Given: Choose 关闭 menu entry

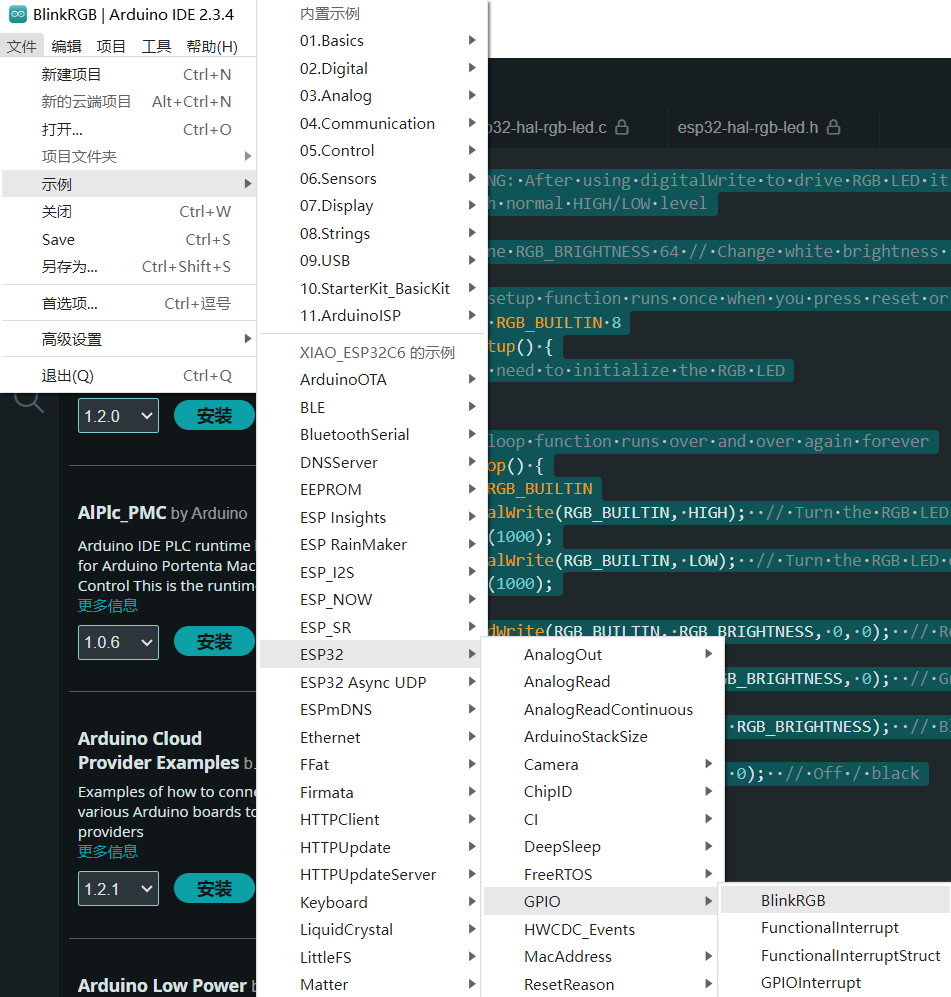Looking at the screenshot, I should pyautogui.click(x=129, y=212).
